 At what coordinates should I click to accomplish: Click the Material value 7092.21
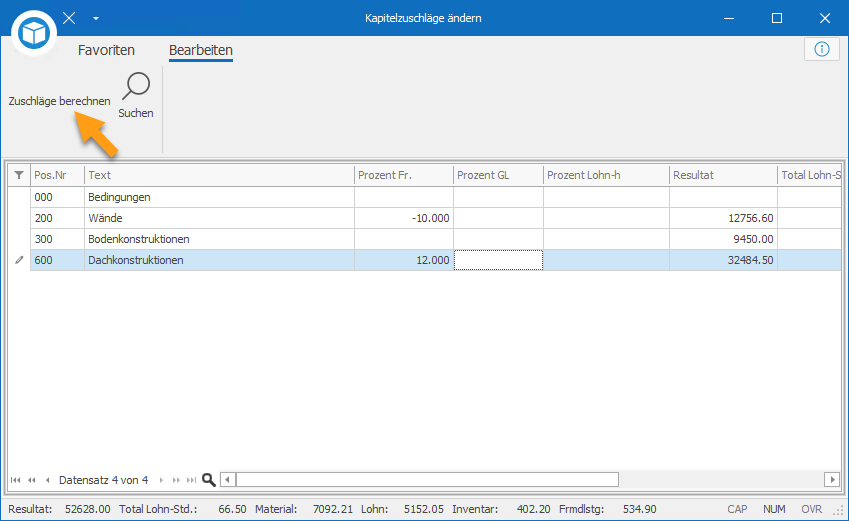pos(332,509)
